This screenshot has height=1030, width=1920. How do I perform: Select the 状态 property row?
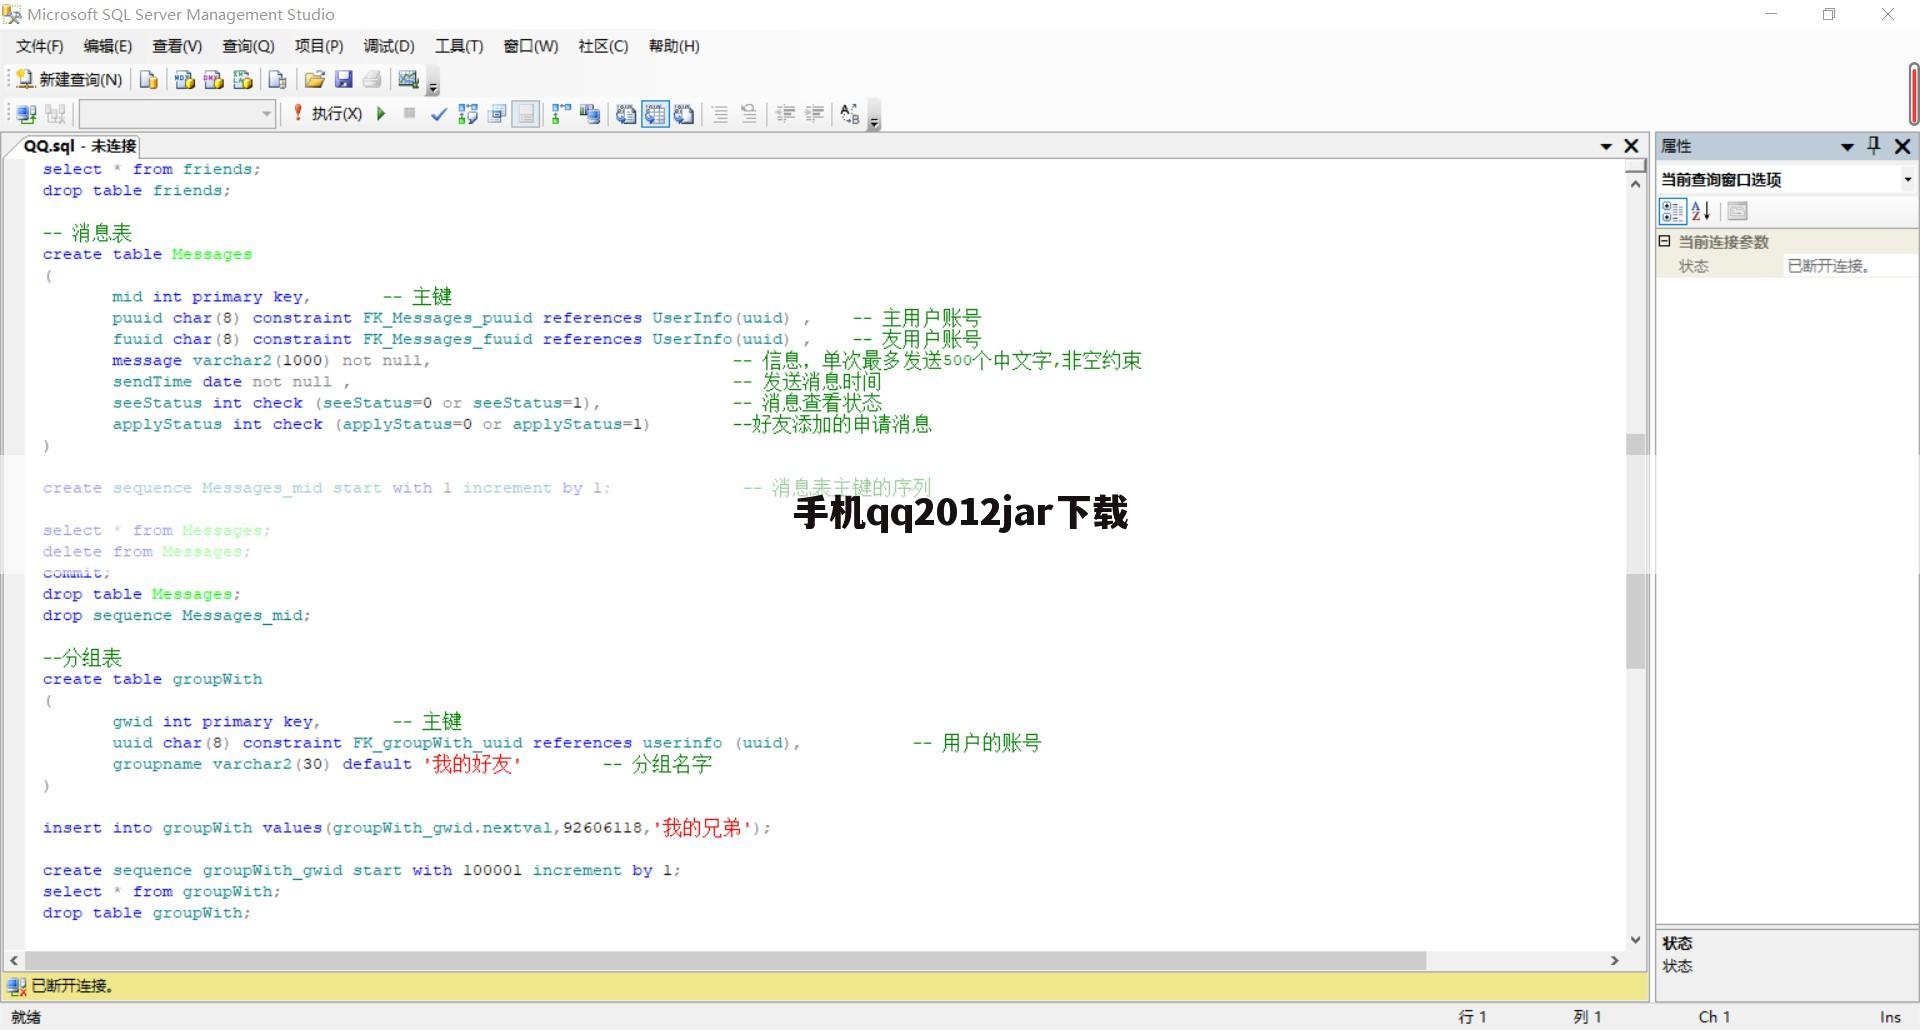[x=1787, y=266]
